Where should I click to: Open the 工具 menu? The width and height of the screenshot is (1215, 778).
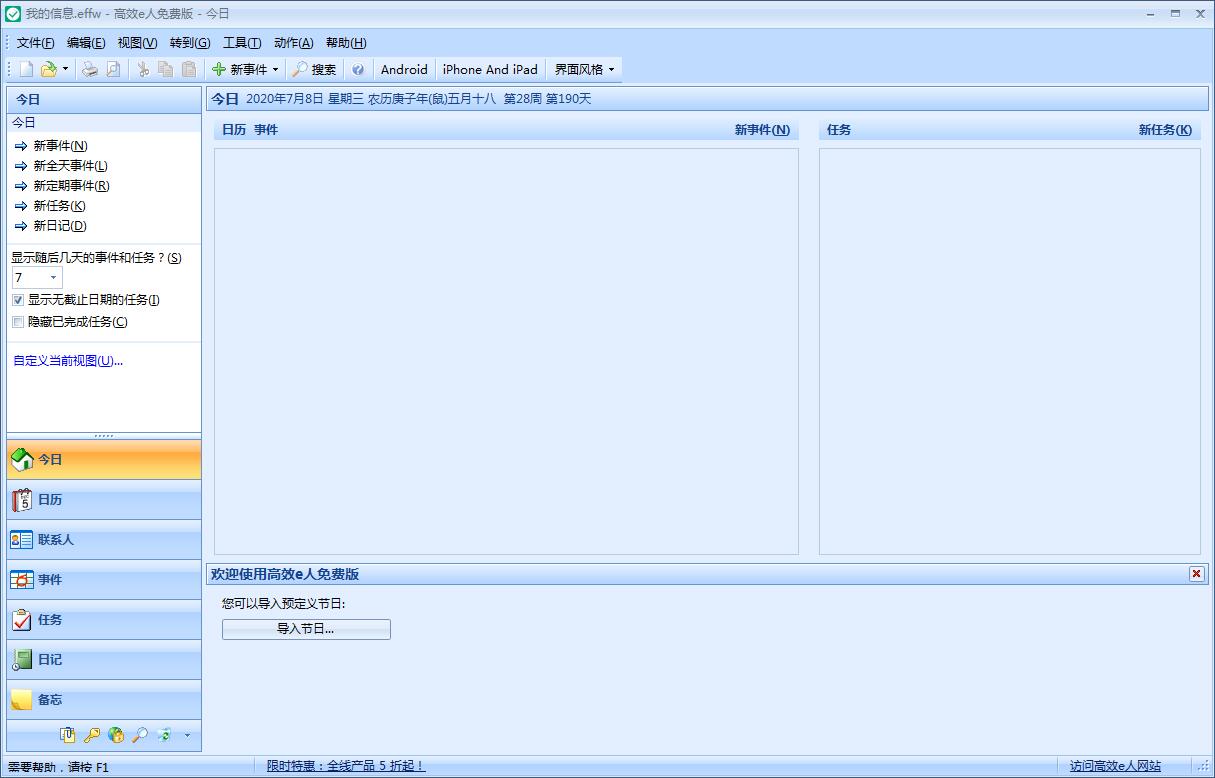(x=241, y=43)
